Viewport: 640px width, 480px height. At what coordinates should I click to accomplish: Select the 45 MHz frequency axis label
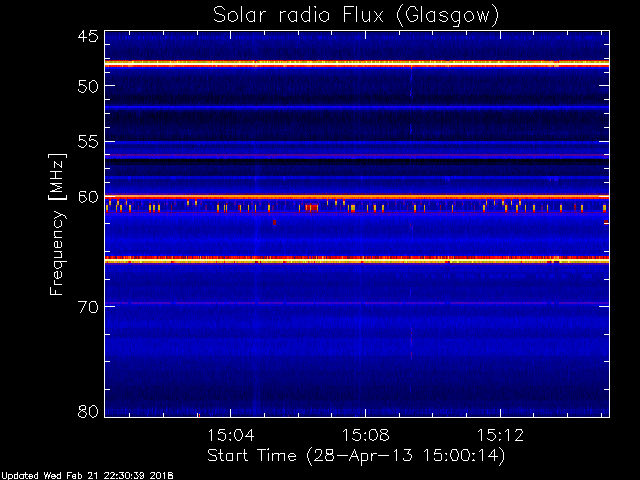(88, 37)
